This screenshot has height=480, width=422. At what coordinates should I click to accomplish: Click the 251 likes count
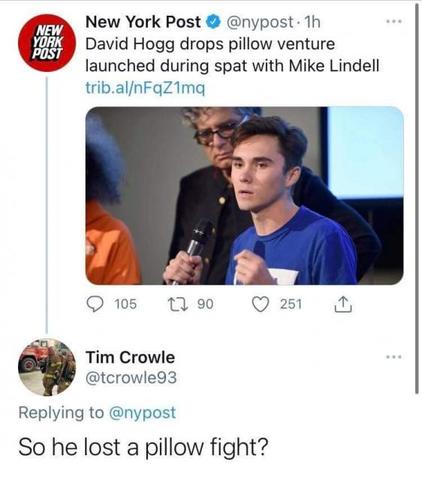[x=291, y=304]
